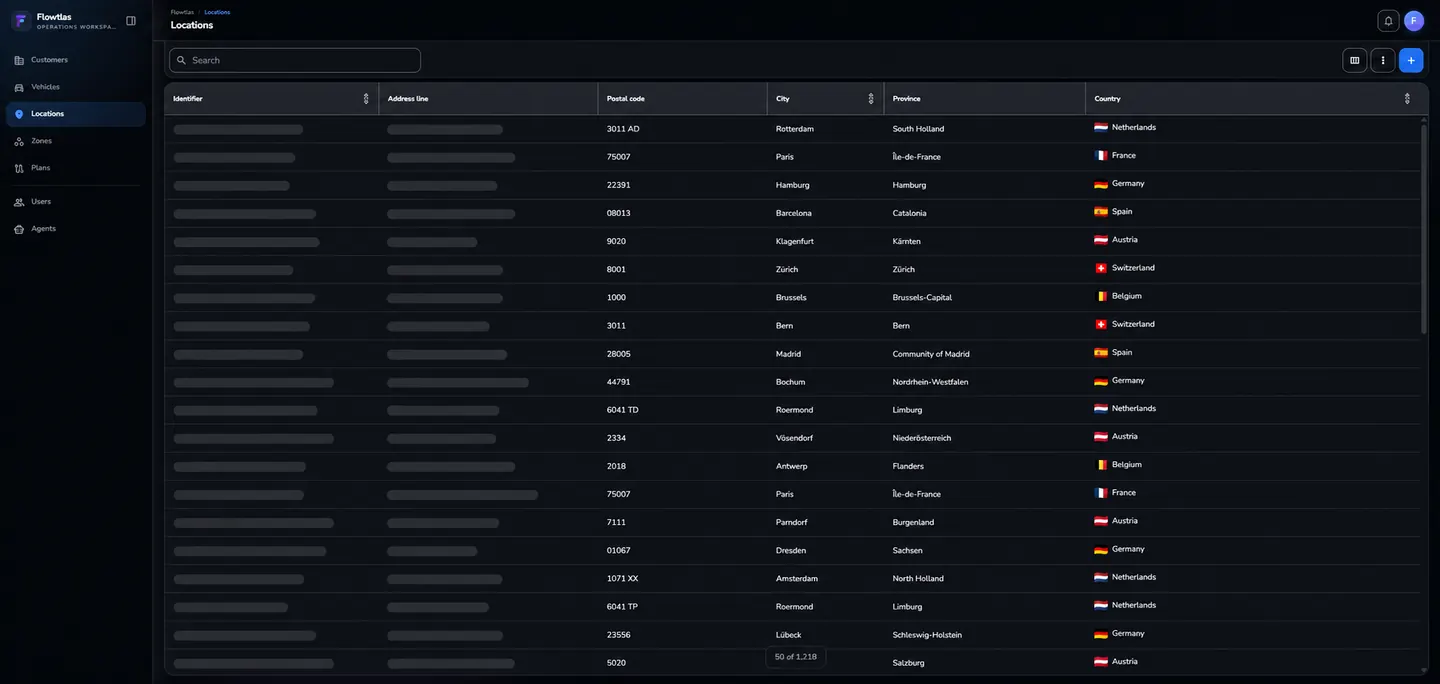Click France flag in 75007 first row
This screenshot has height=684, width=1440.
click(x=1101, y=156)
